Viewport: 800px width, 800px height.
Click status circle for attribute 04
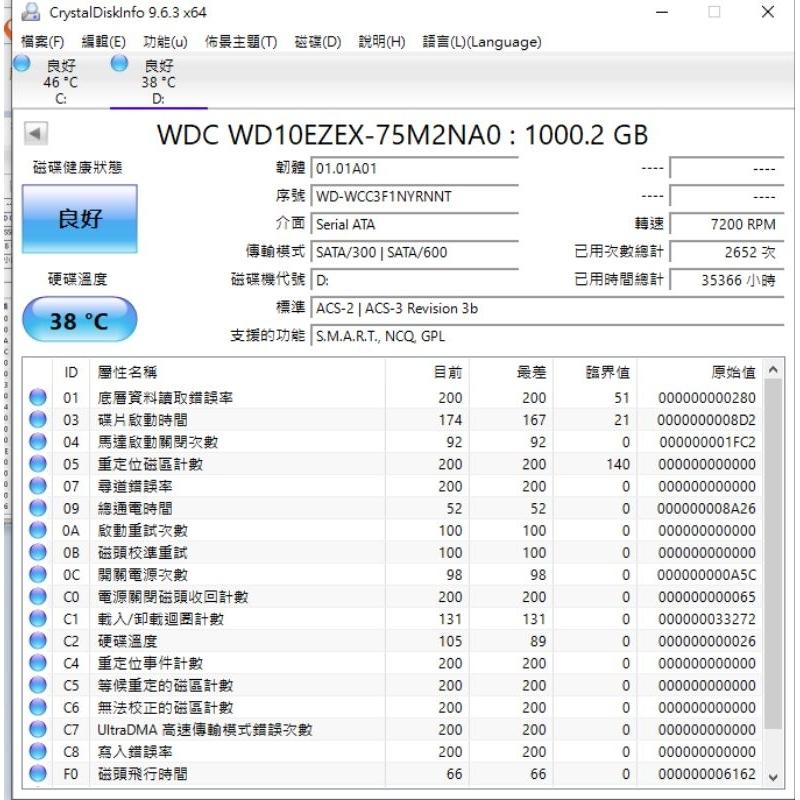(x=38, y=441)
